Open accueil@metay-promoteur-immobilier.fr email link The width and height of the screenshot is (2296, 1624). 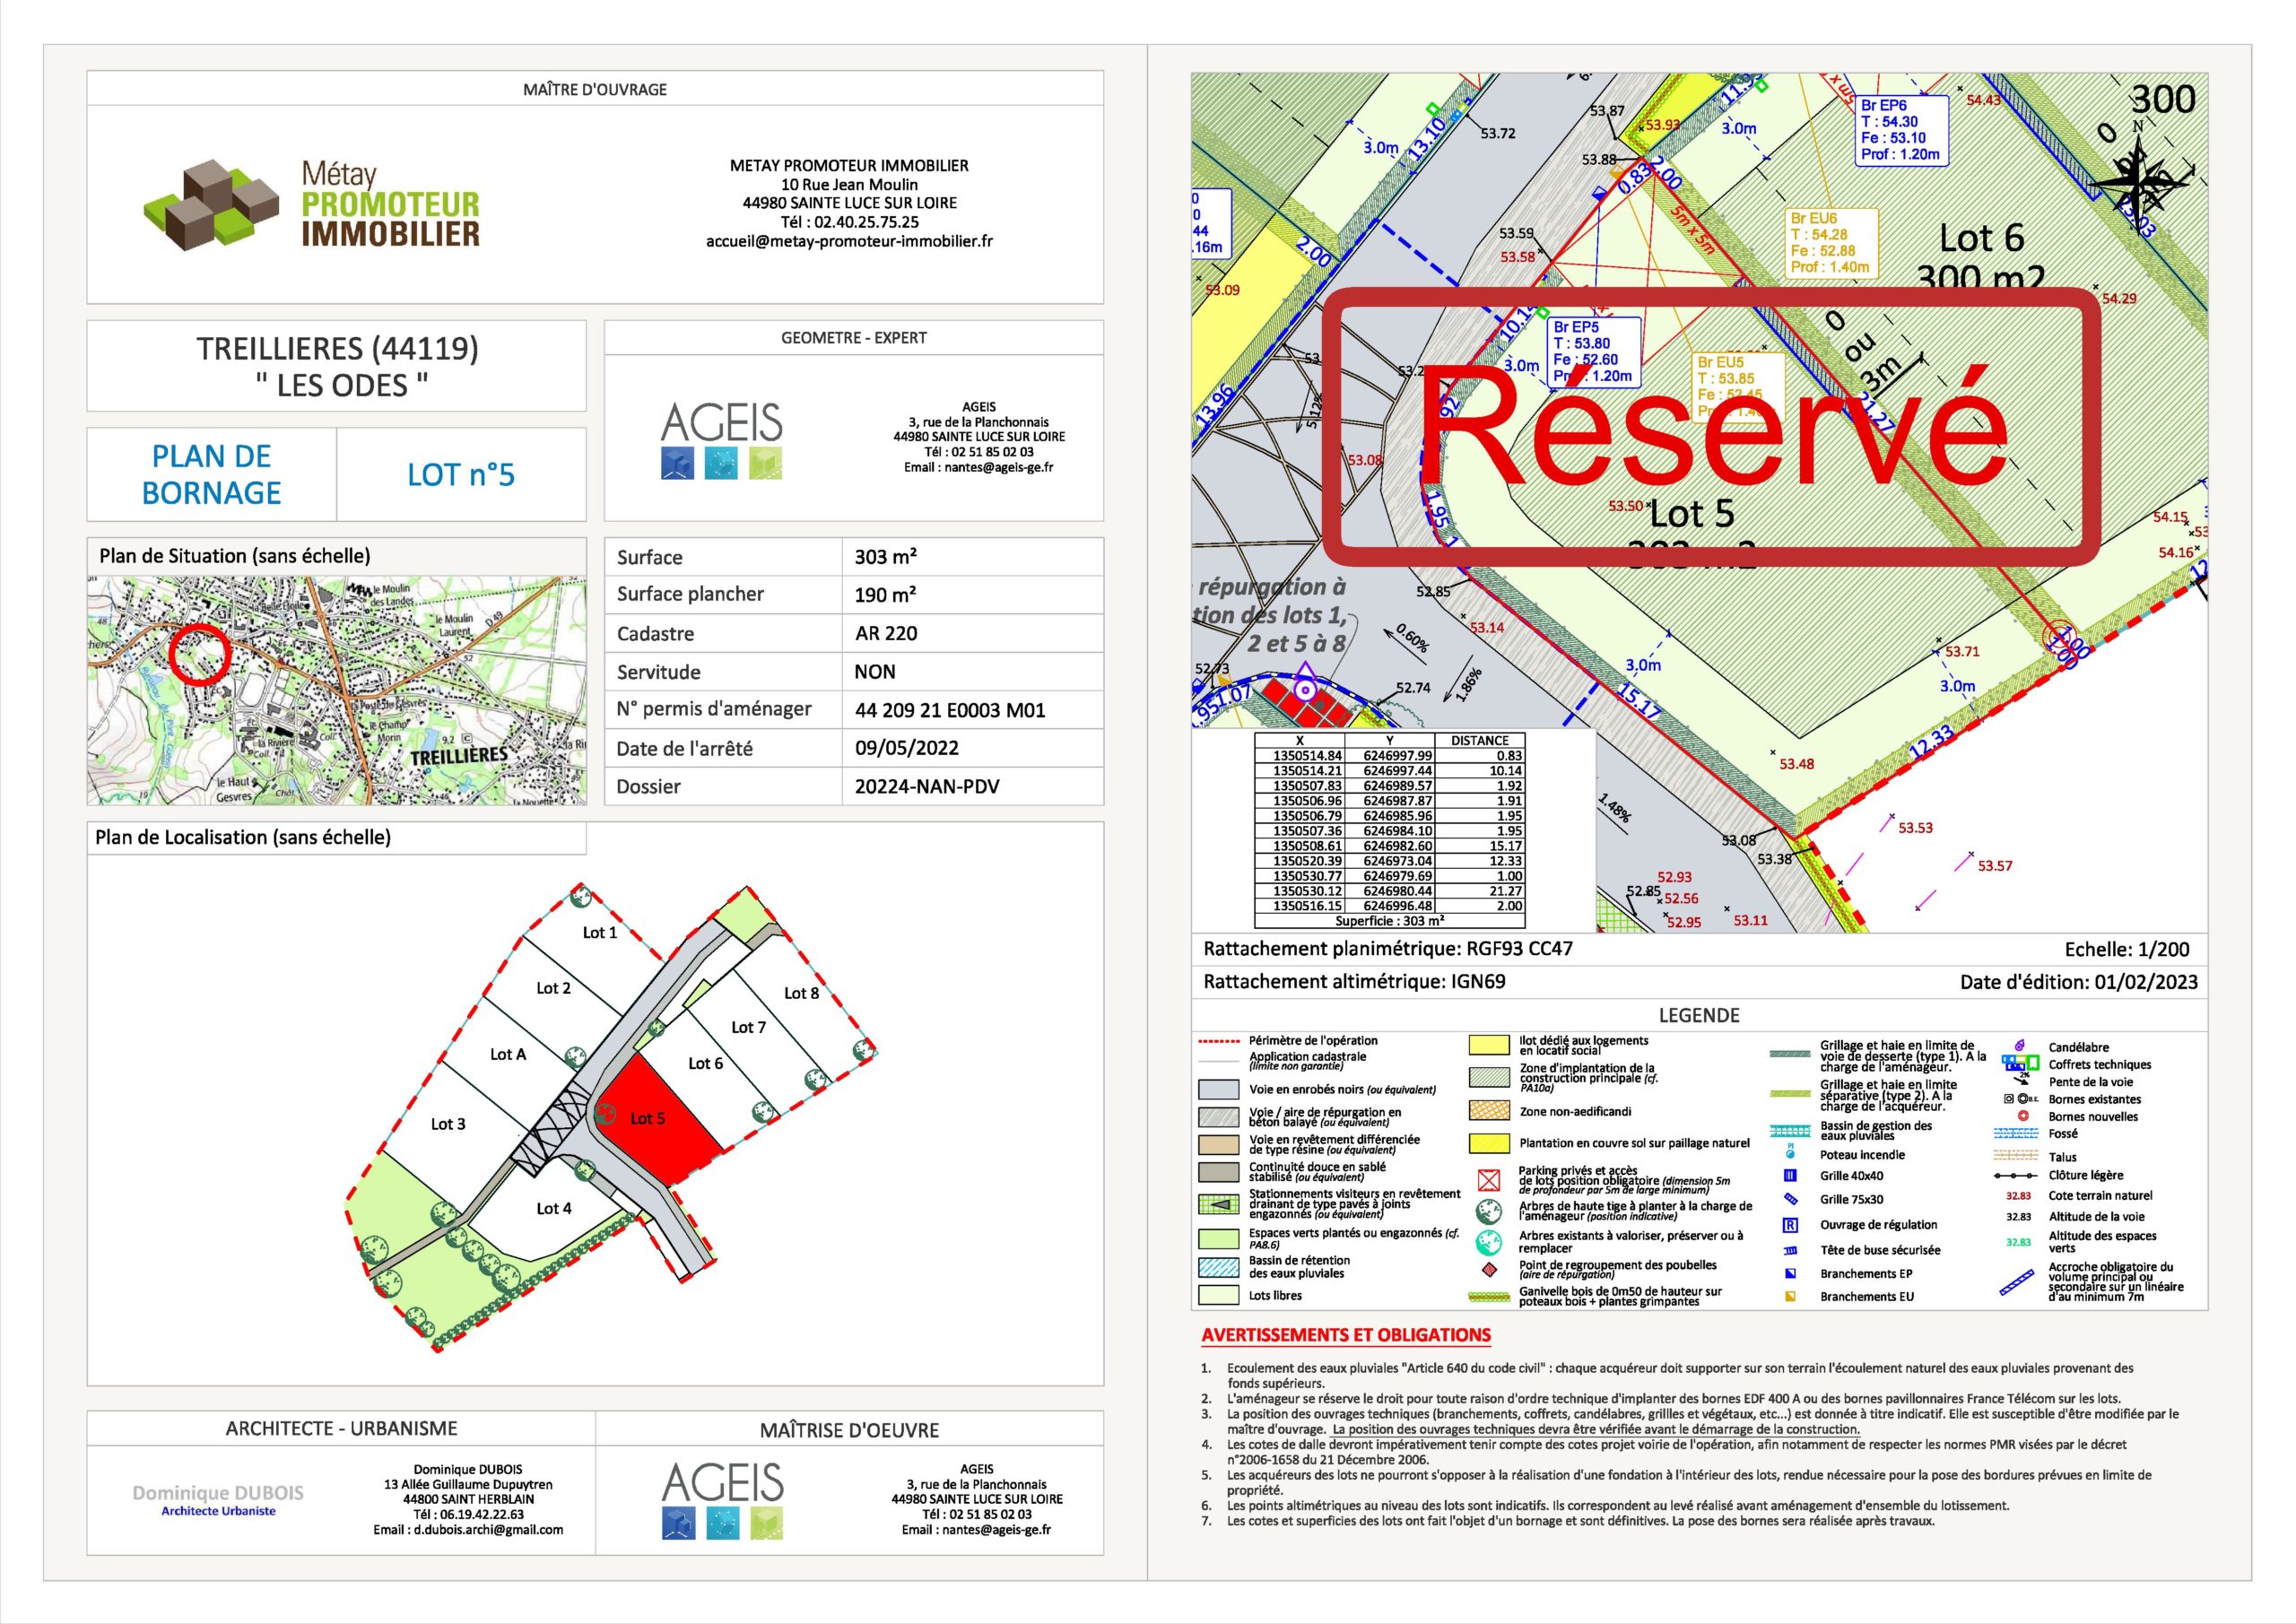(x=849, y=241)
